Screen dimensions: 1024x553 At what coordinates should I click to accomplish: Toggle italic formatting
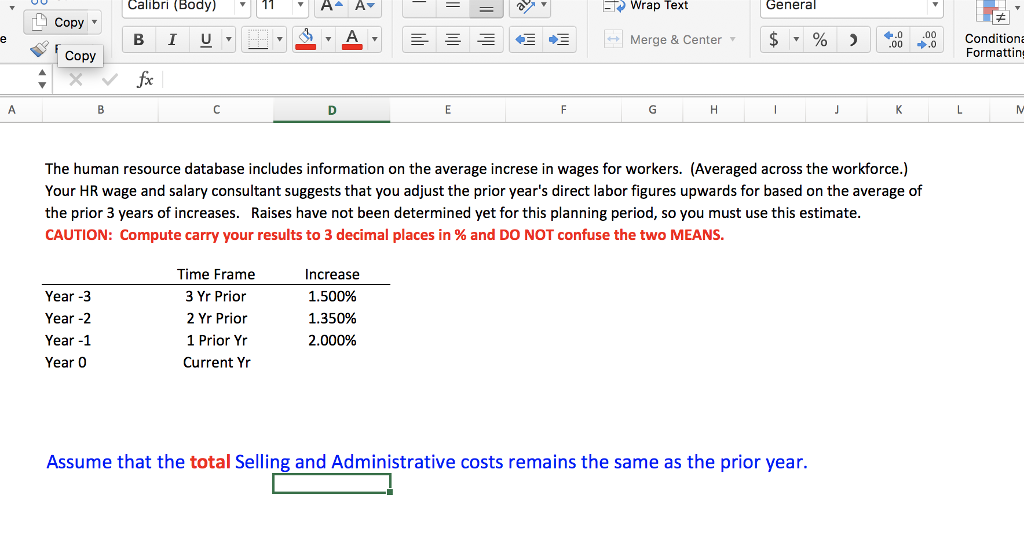[x=171, y=40]
